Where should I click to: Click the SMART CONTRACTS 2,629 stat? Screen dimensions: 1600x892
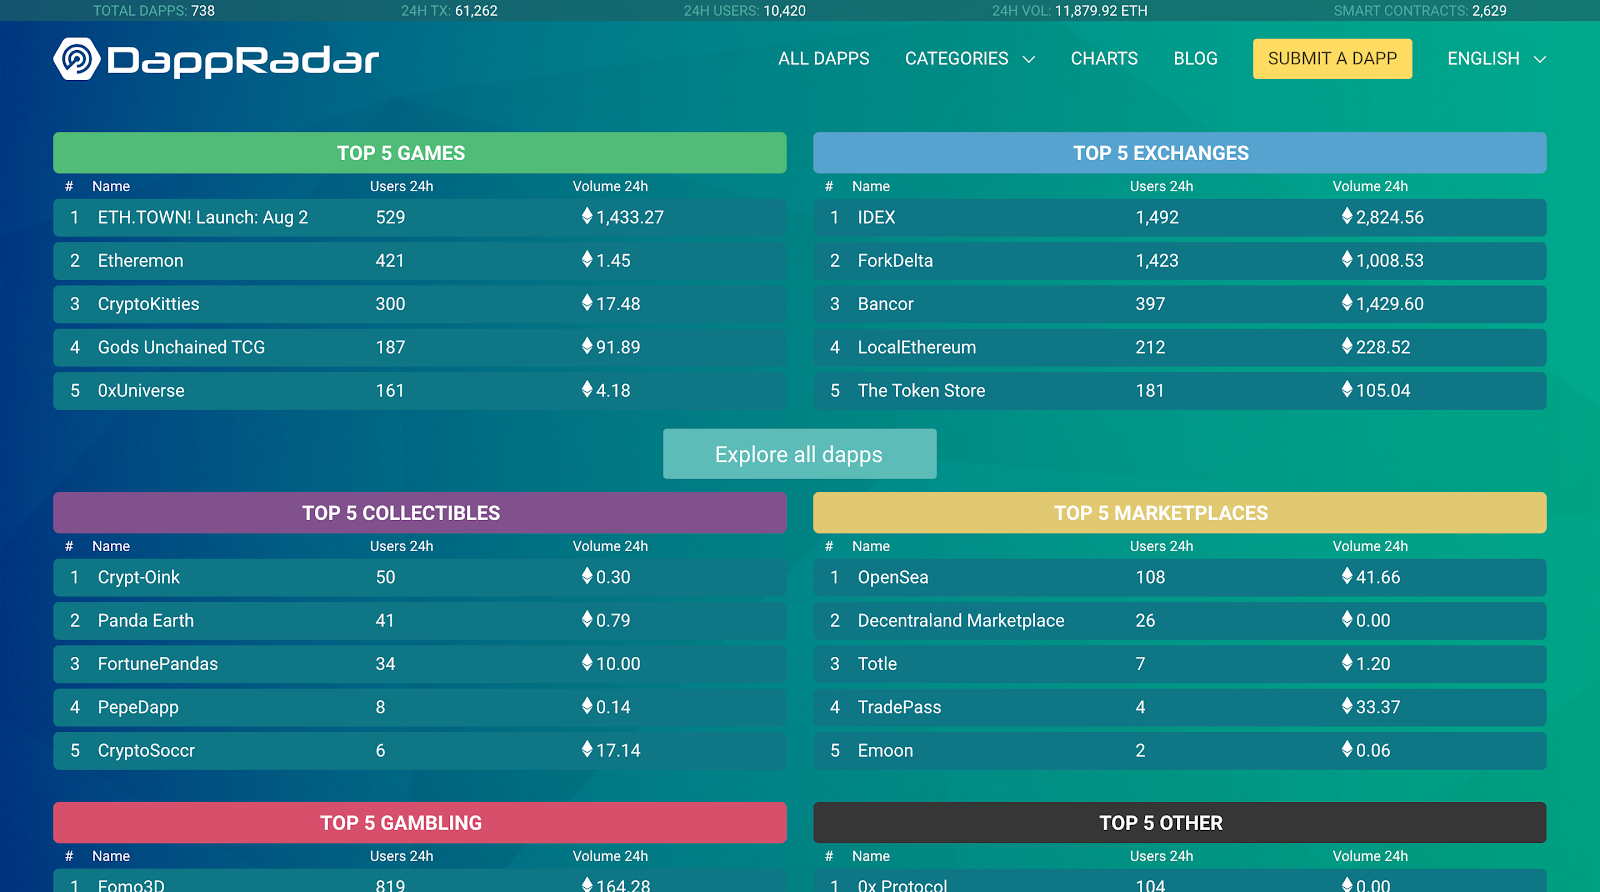[1420, 11]
